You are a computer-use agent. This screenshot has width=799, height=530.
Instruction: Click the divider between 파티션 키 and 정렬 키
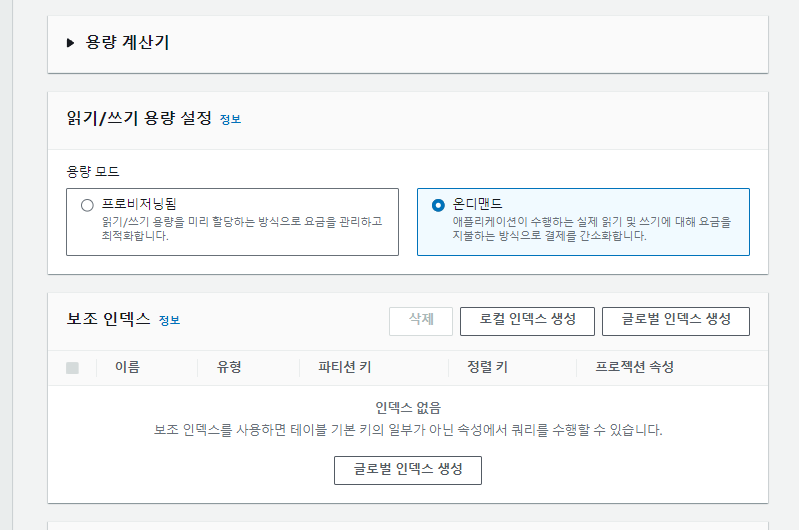[448, 368]
